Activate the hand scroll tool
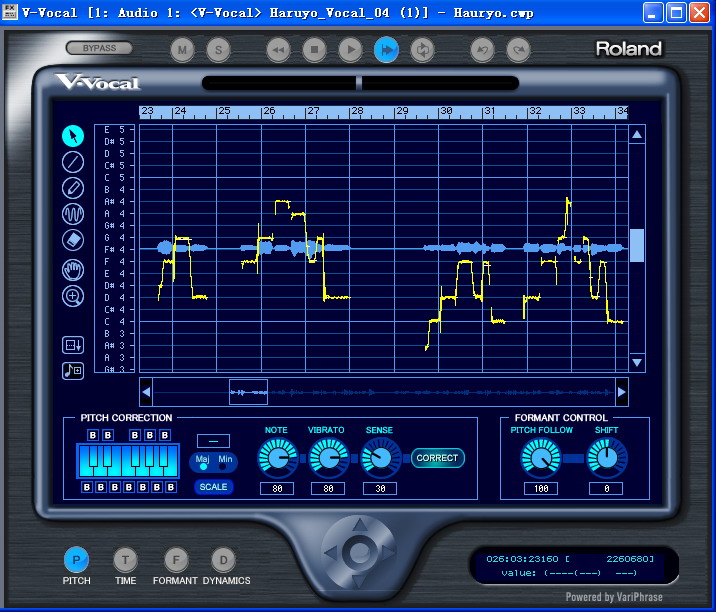 tap(73, 269)
